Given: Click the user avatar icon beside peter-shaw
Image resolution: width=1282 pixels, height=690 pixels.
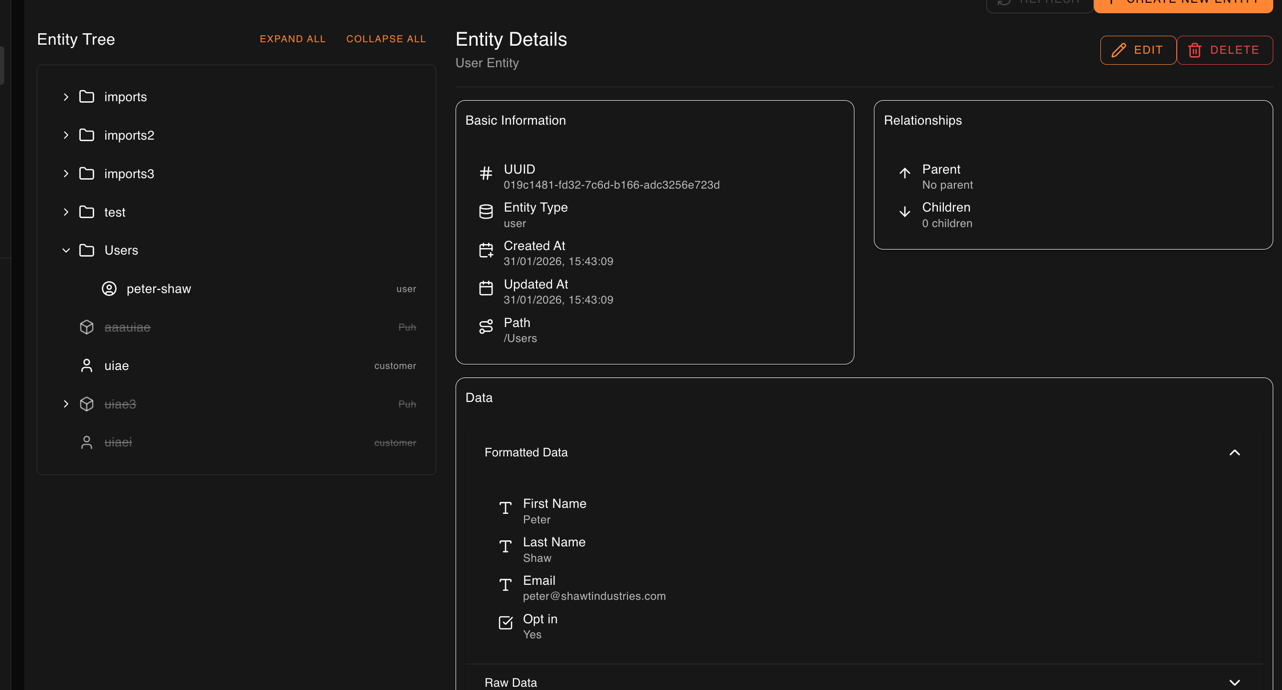Looking at the screenshot, I should (x=108, y=288).
